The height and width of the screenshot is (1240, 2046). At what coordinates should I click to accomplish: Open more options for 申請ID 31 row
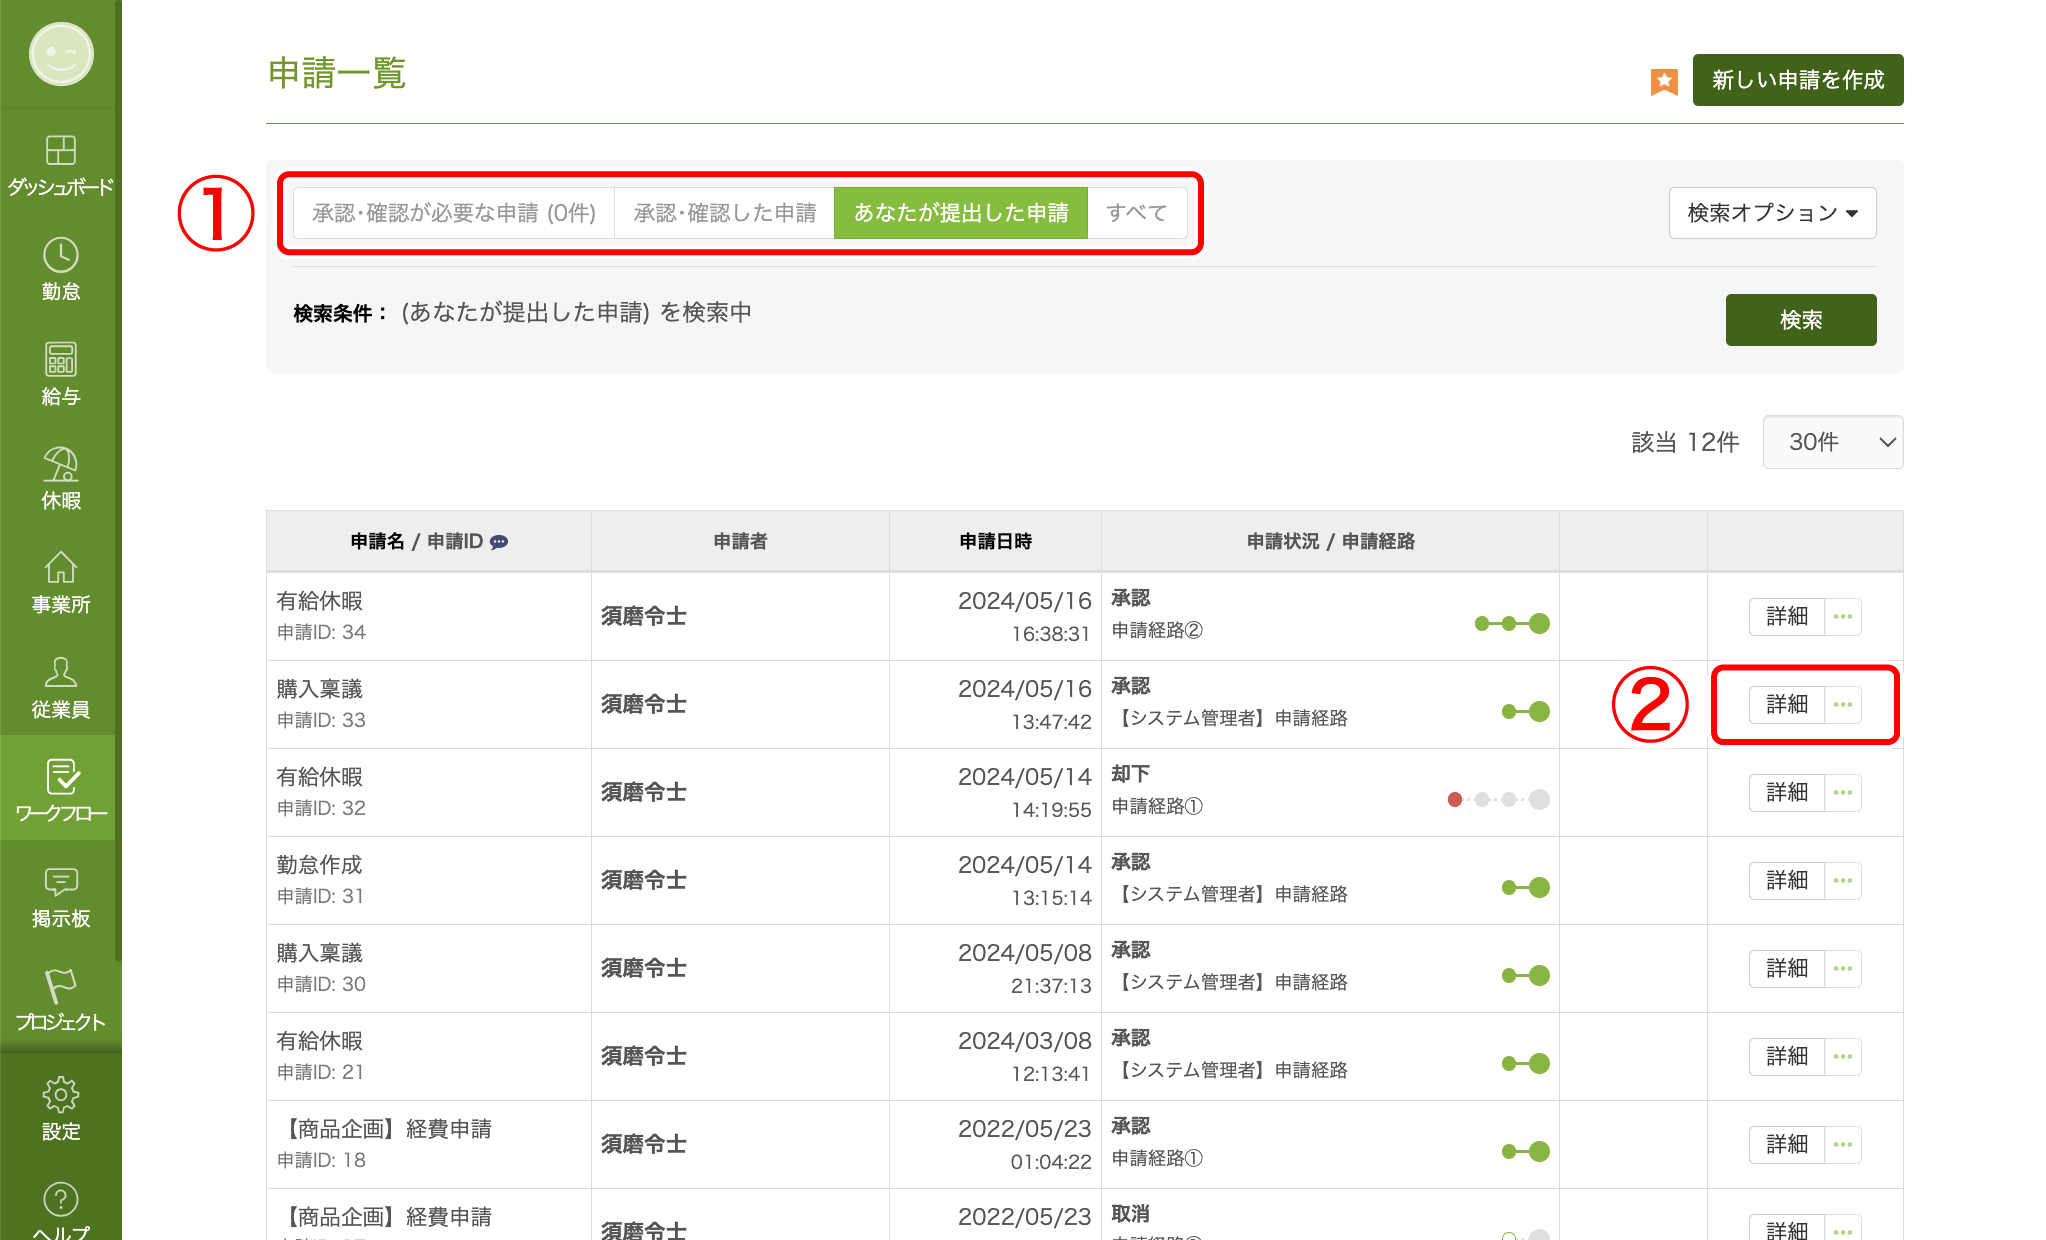point(1843,881)
